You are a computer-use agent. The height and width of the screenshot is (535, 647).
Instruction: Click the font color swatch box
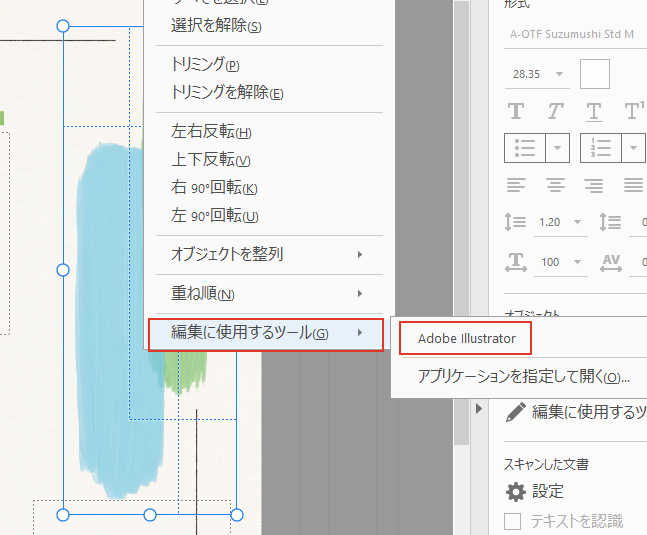point(595,74)
